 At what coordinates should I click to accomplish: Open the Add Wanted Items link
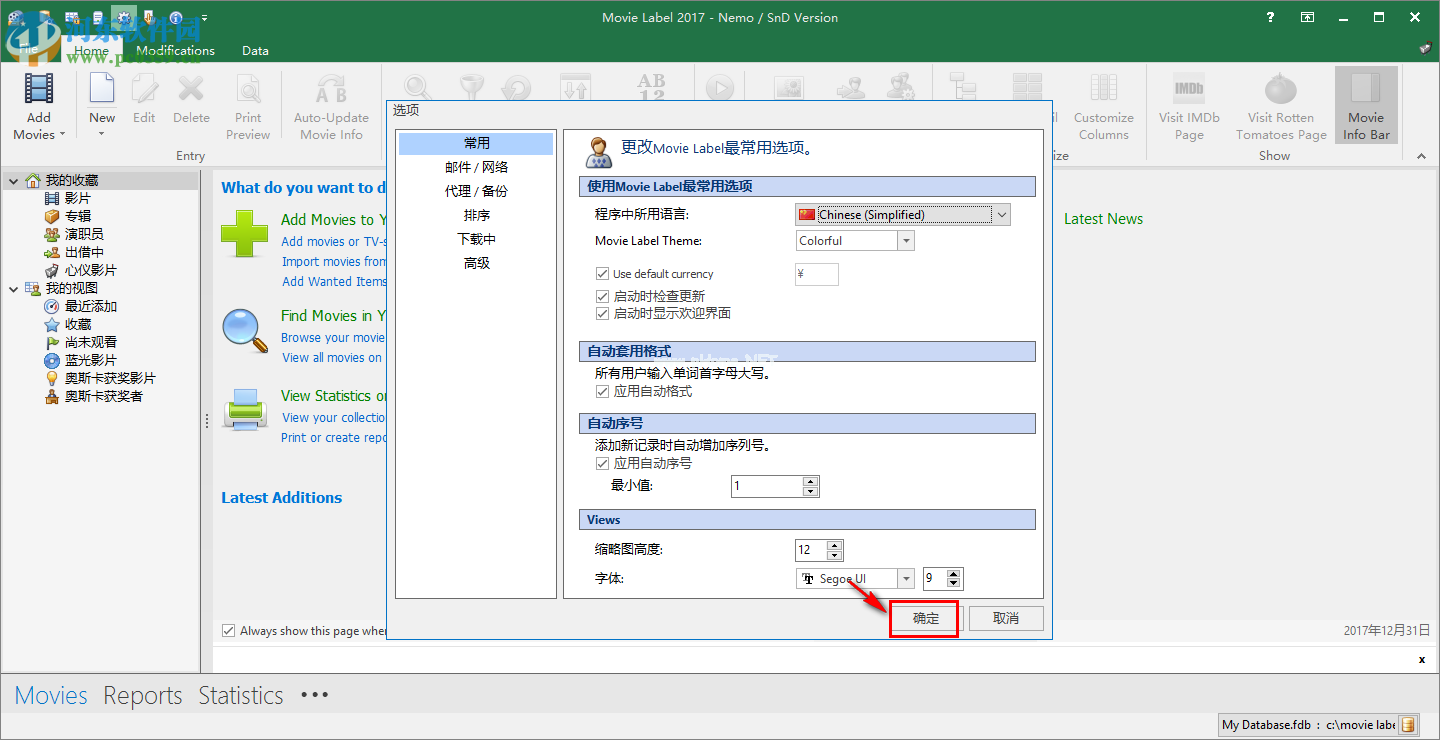tap(334, 281)
